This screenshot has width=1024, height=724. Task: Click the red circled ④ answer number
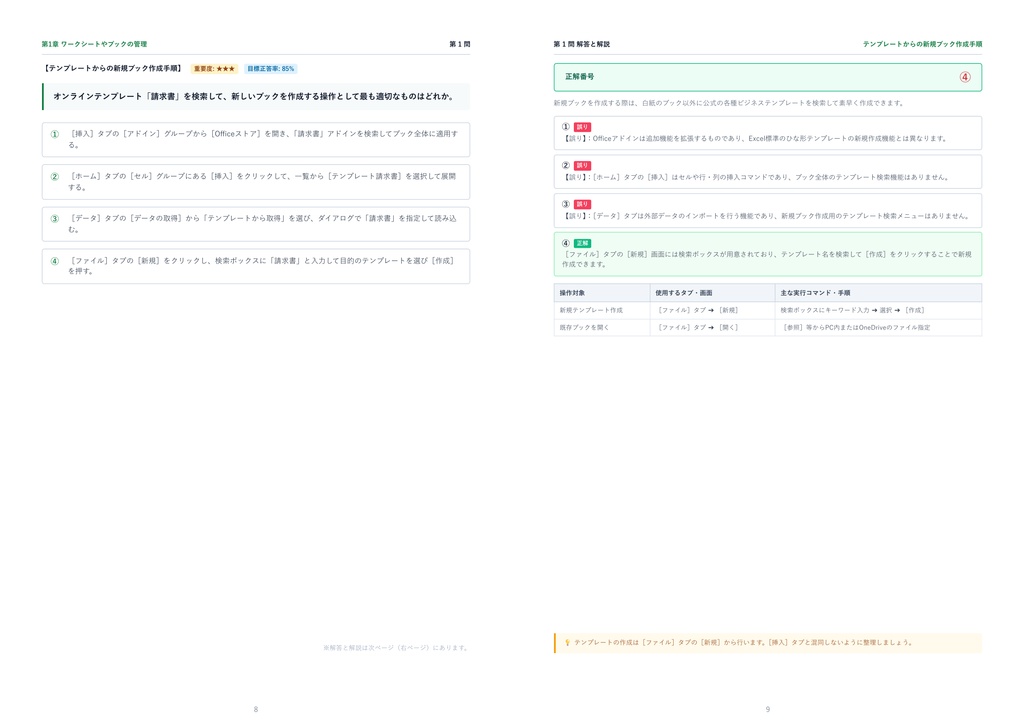tap(965, 77)
